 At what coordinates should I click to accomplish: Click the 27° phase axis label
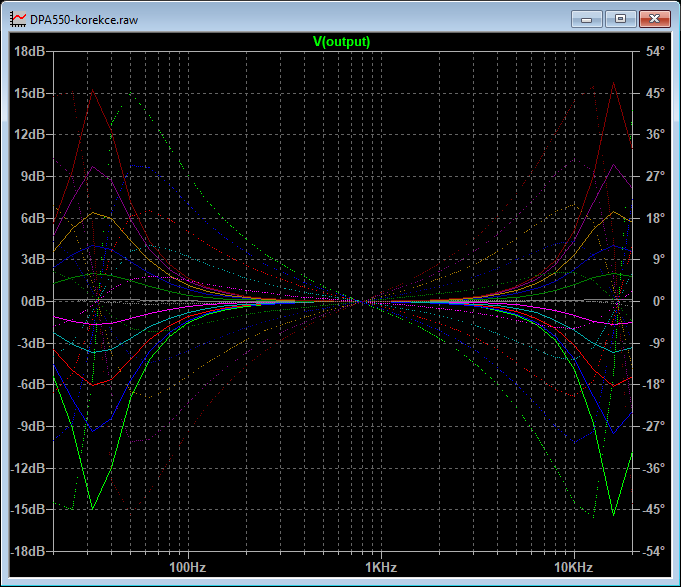coord(655,176)
